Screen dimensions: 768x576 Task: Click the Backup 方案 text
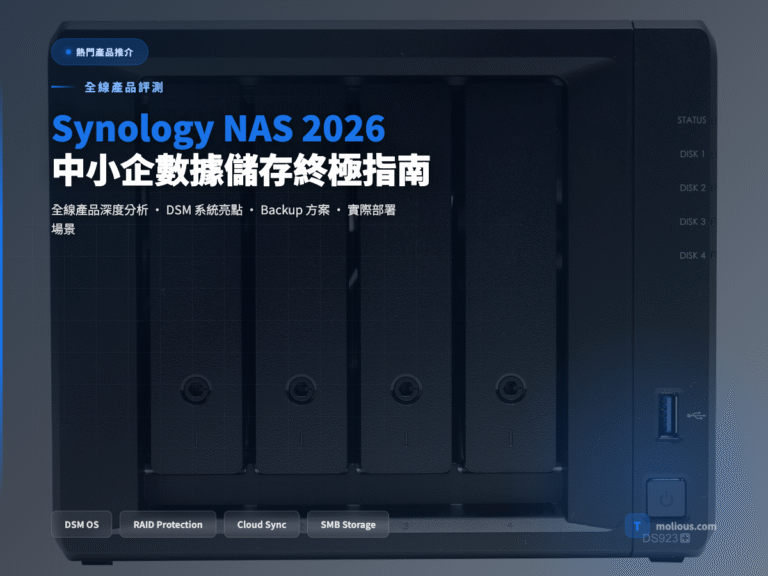[x=295, y=210]
